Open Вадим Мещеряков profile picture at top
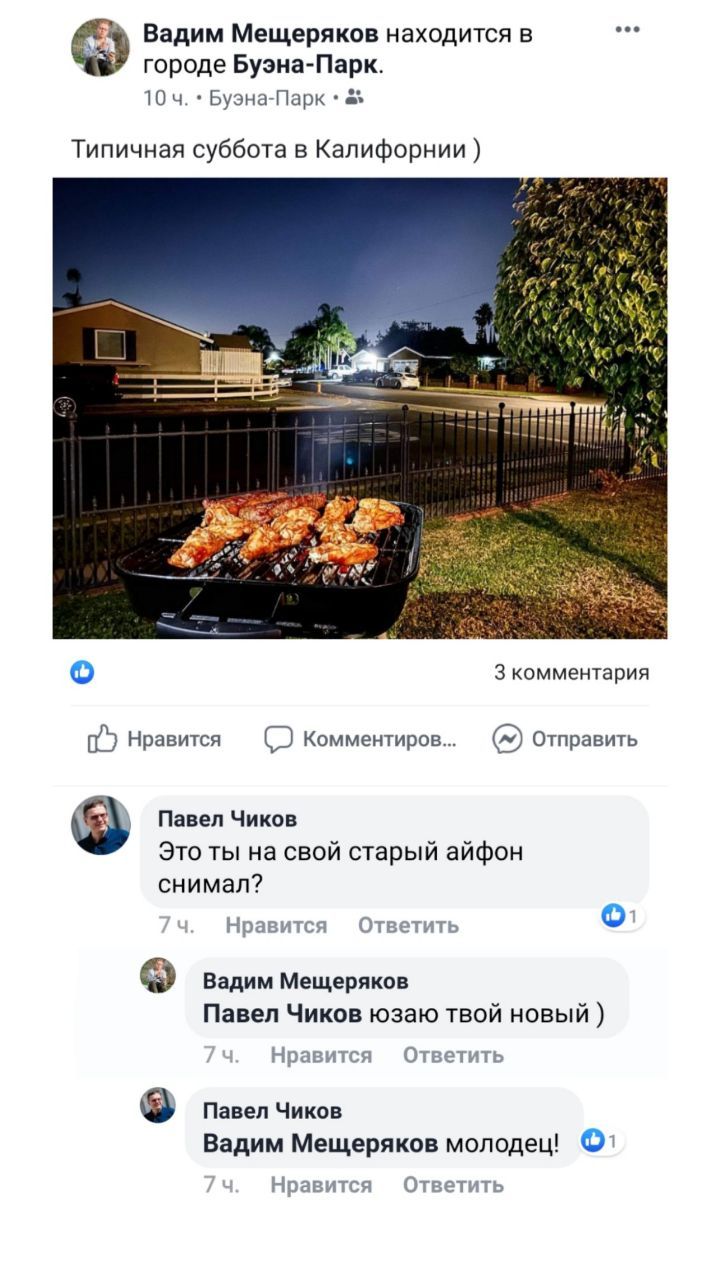The image size is (720, 1280). (100, 47)
